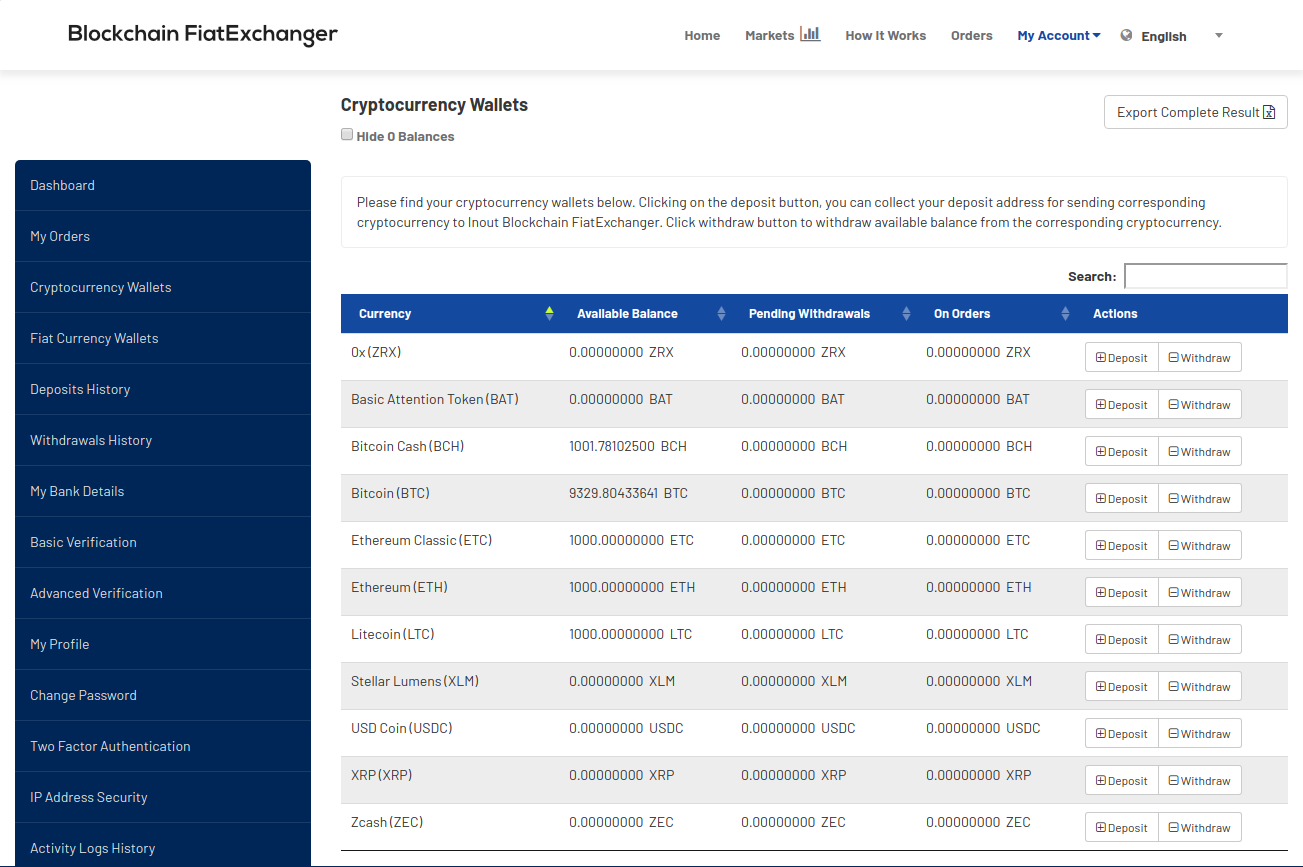The height and width of the screenshot is (867, 1303).
Task: Select Home in the navigation bar
Action: click(702, 34)
